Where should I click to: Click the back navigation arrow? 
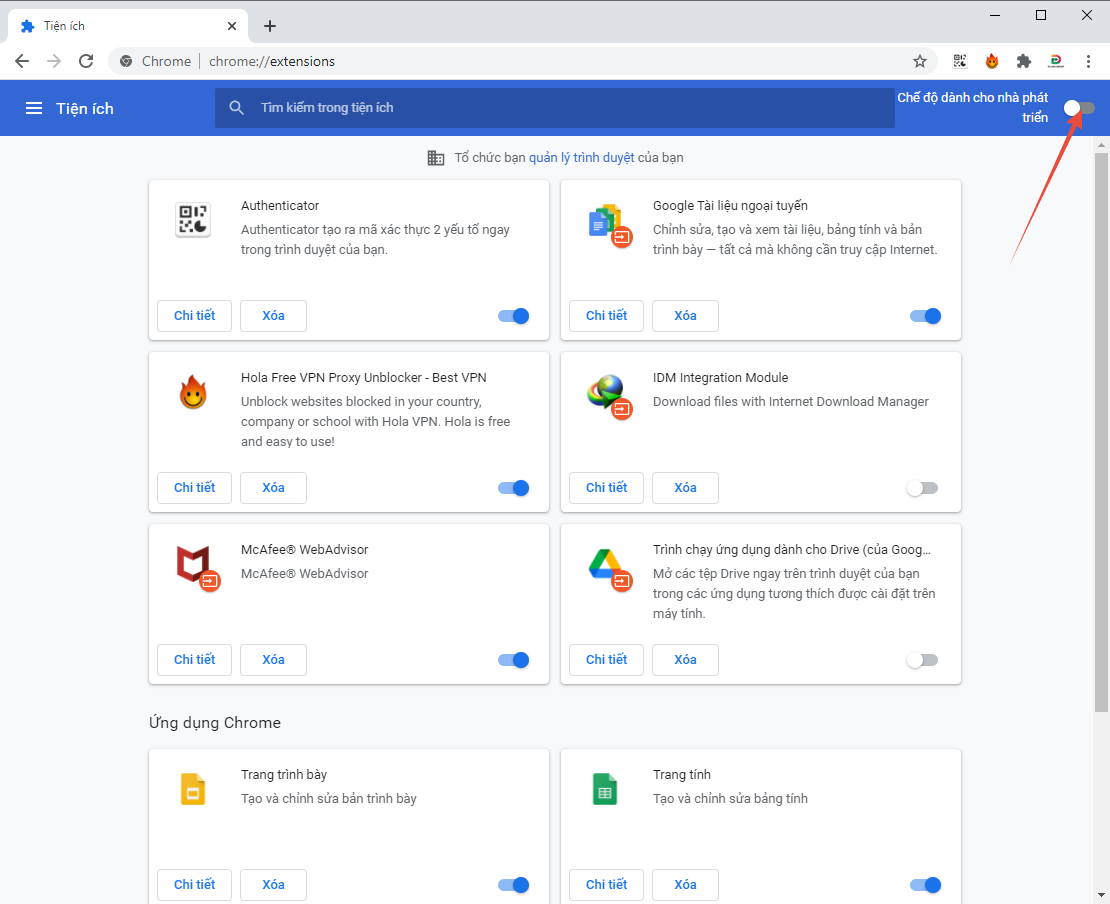coord(22,61)
